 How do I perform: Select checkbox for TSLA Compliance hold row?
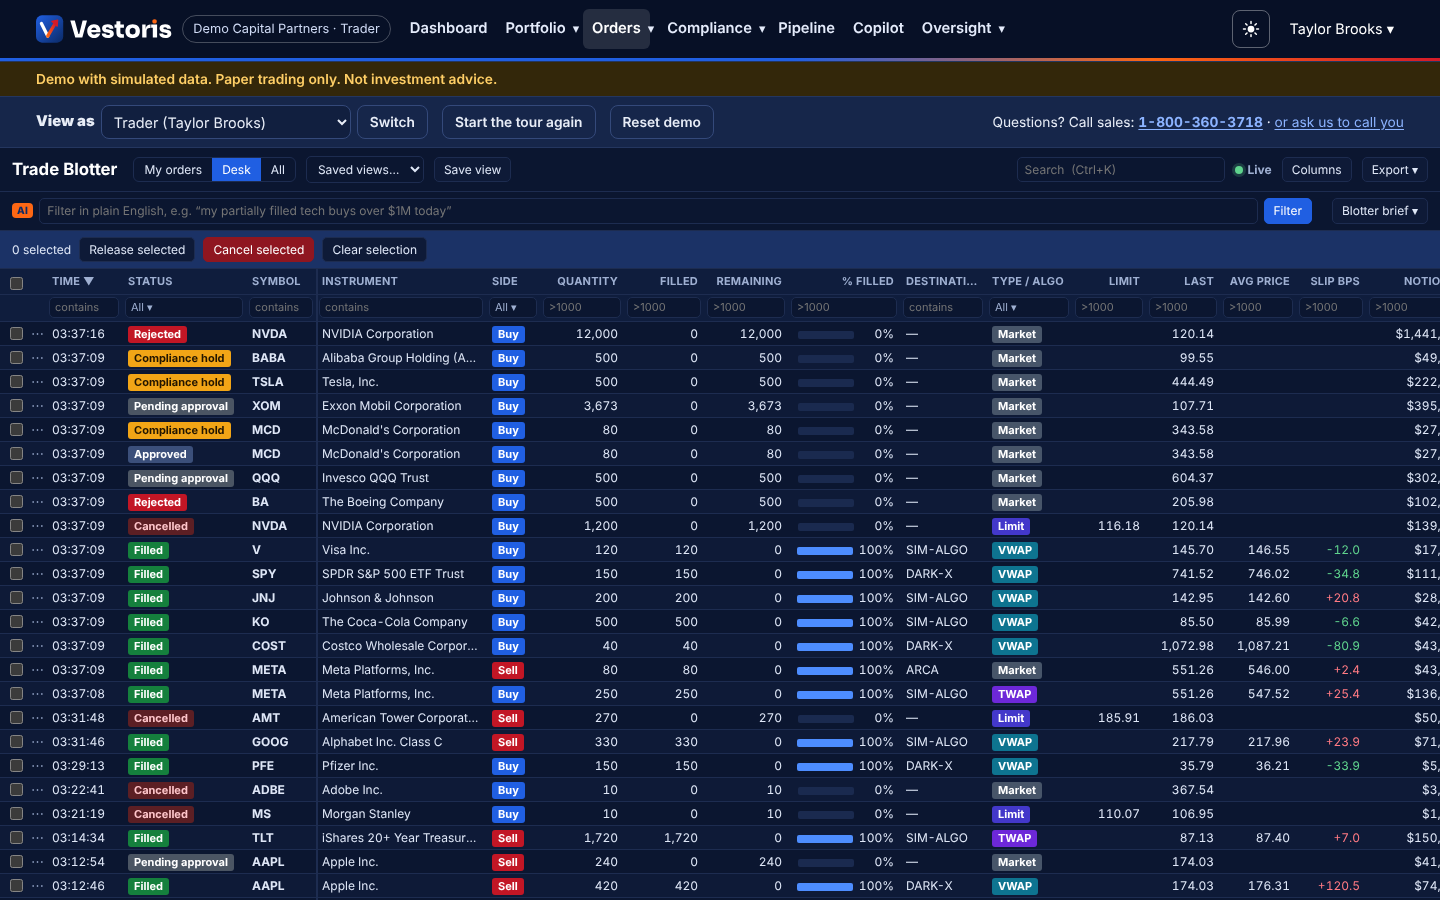pos(16,382)
